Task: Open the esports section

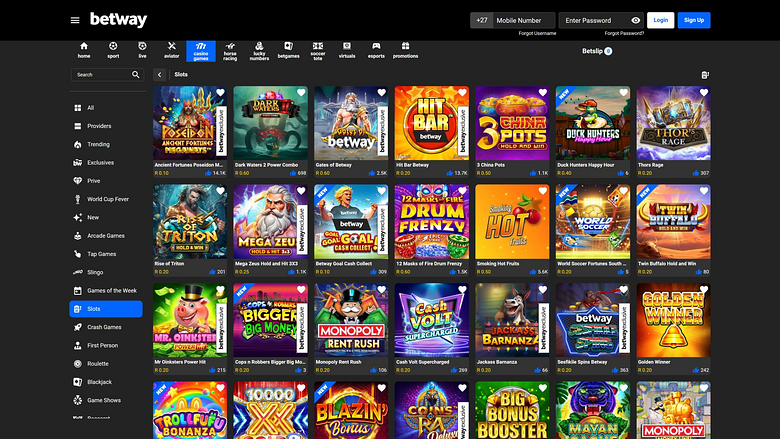Action: pos(376,51)
